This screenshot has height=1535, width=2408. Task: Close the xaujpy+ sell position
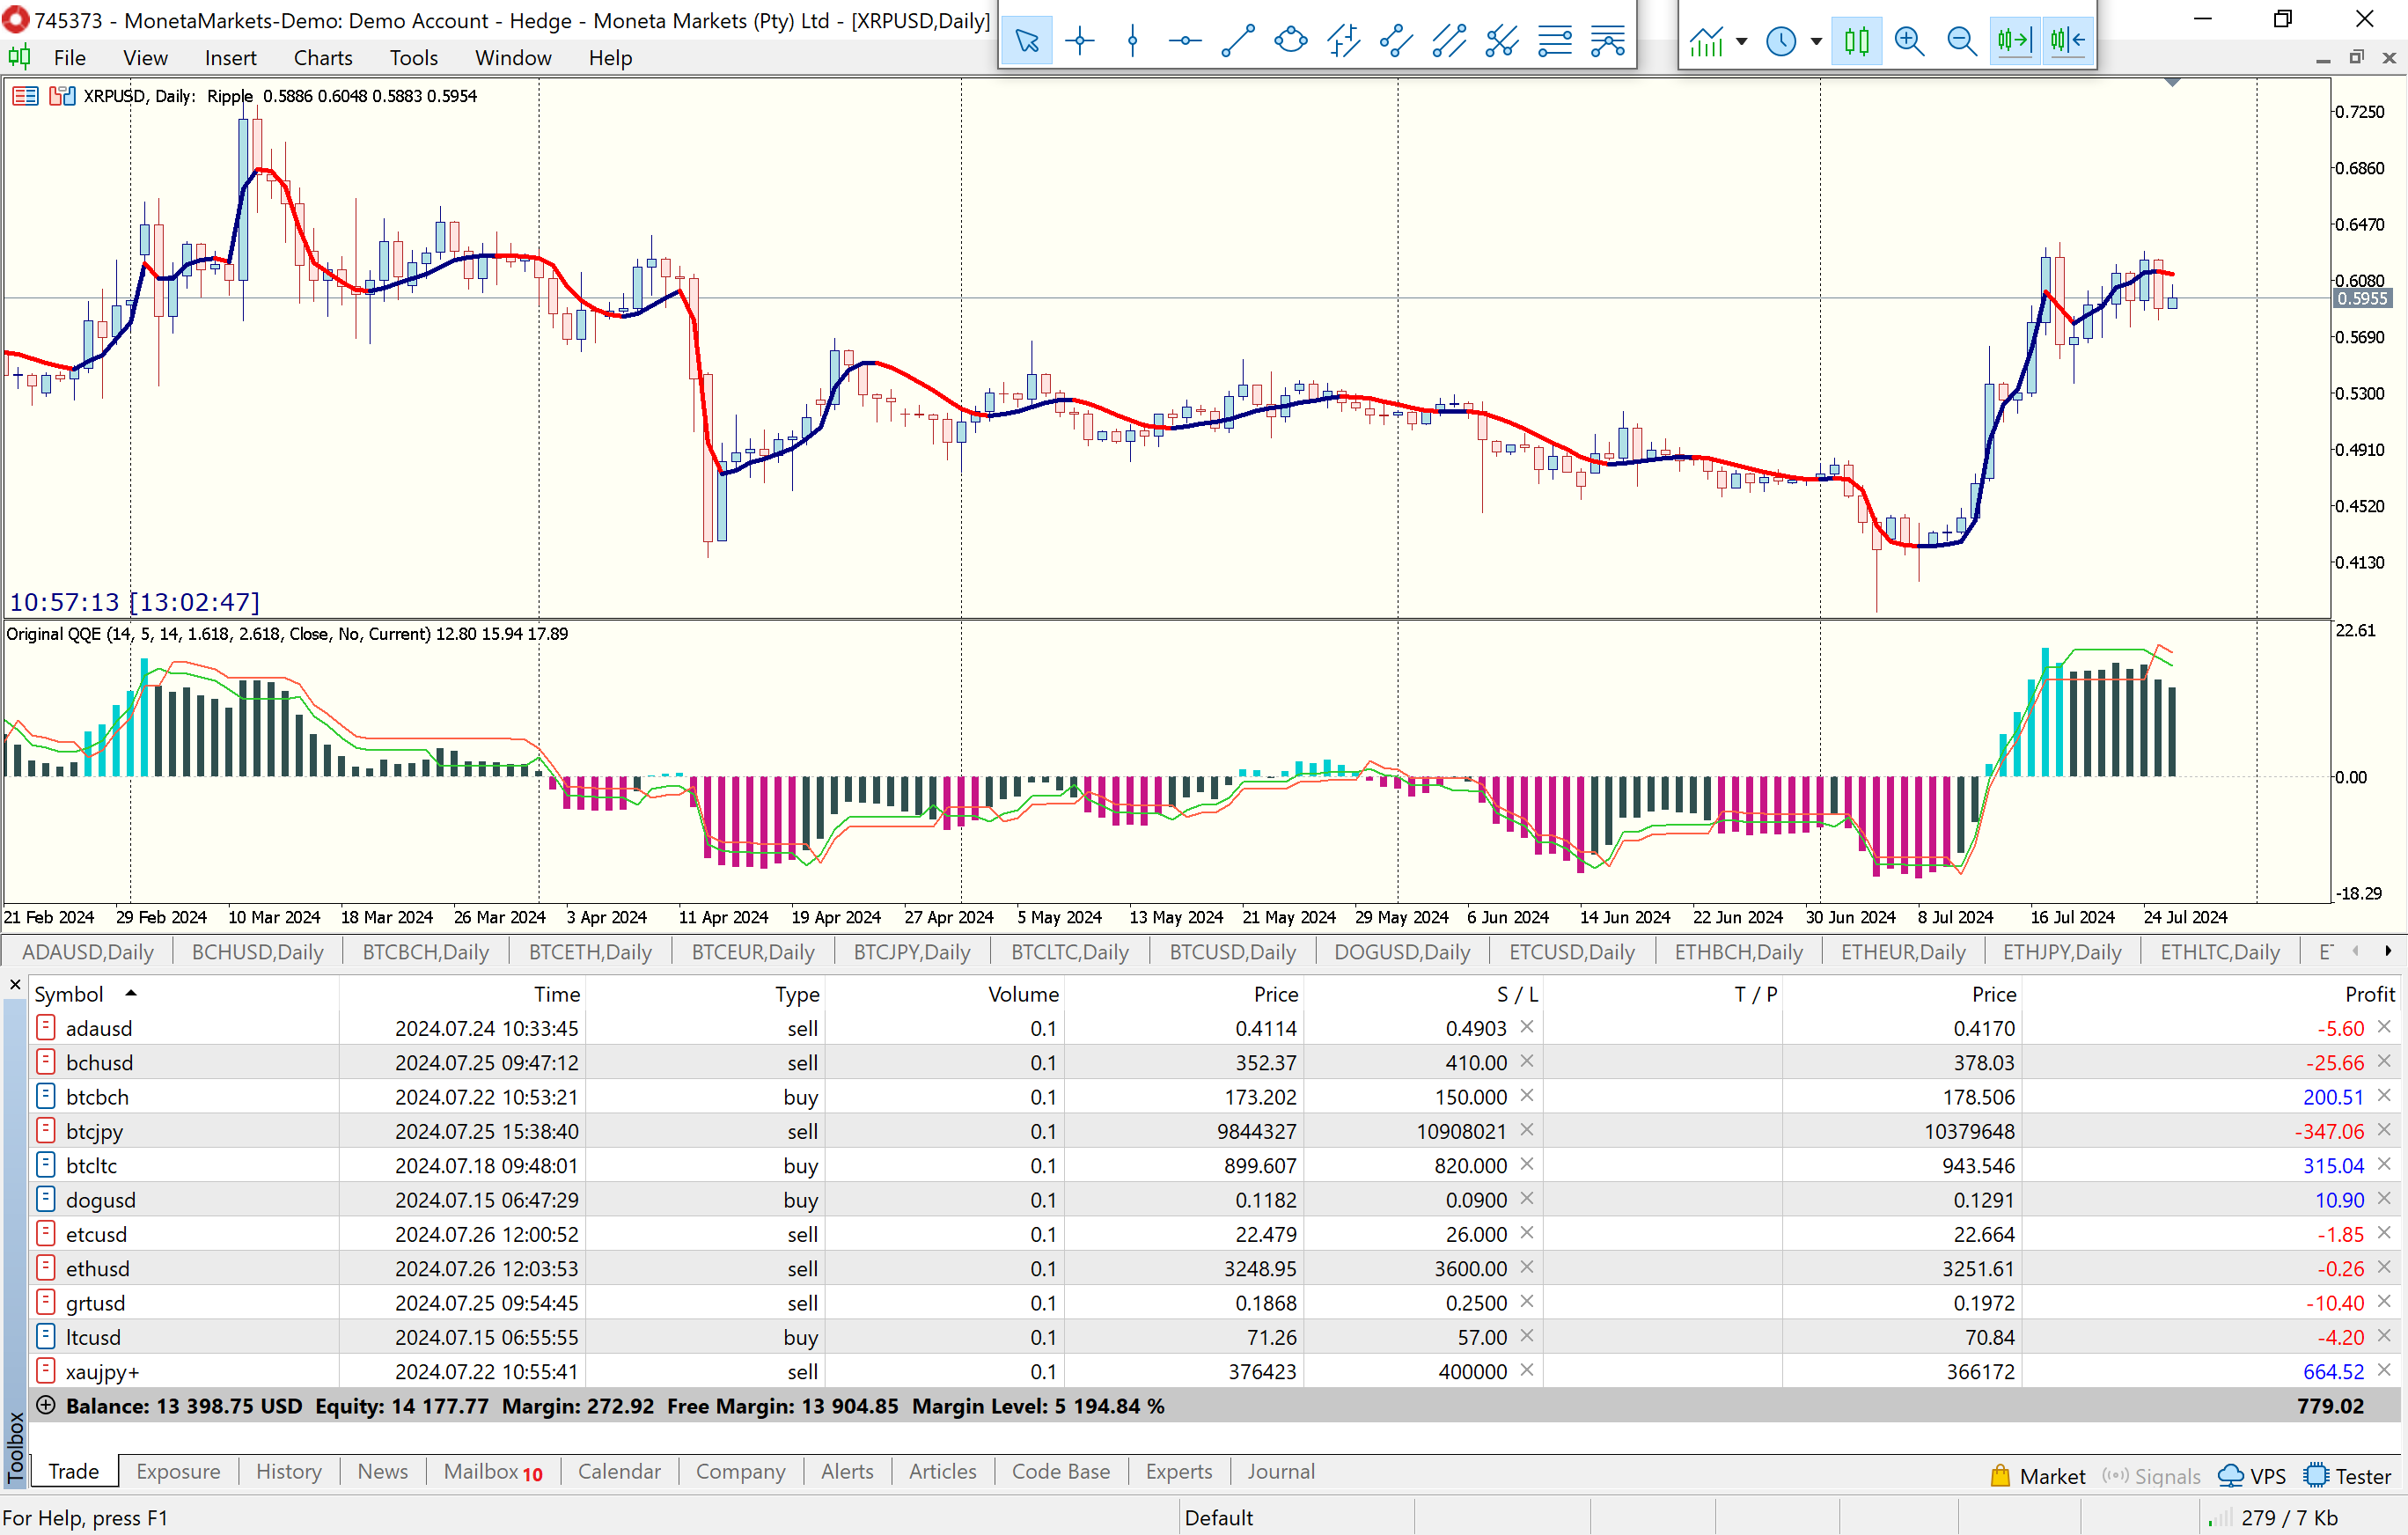[2384, 1370]
